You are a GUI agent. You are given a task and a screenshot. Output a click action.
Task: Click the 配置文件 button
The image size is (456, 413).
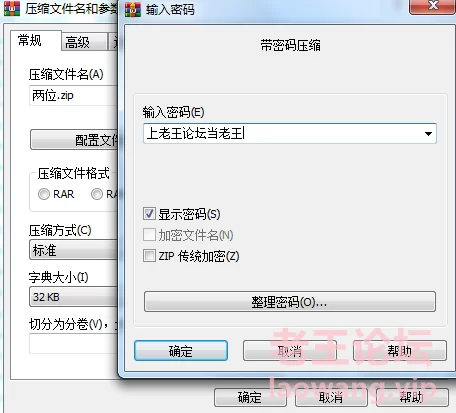[74, 140]
